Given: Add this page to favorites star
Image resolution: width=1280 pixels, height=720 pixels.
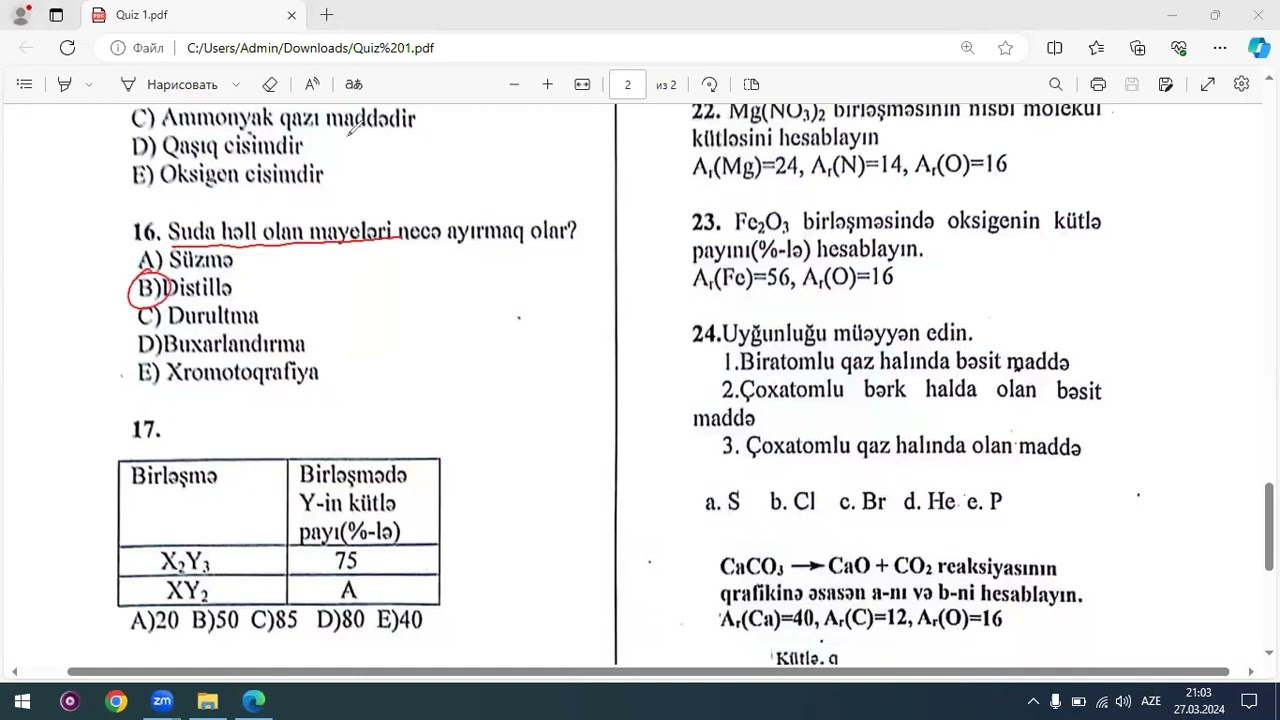Looking at the screenshot, I should pos(1005,47).
